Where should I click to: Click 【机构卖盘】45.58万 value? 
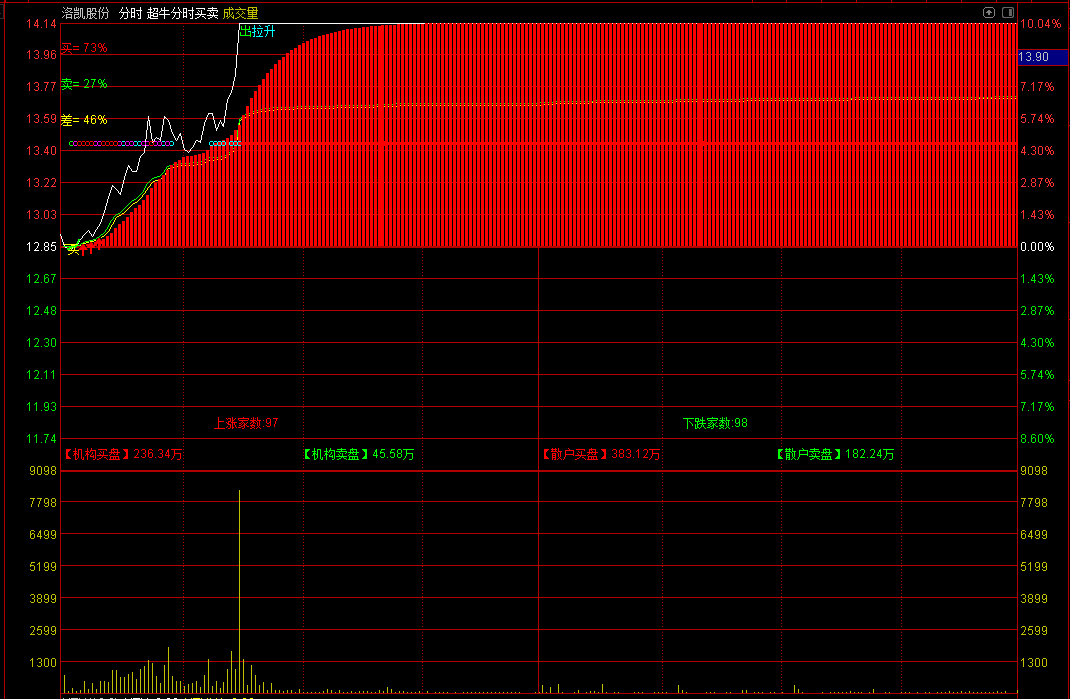coord(358,454)
